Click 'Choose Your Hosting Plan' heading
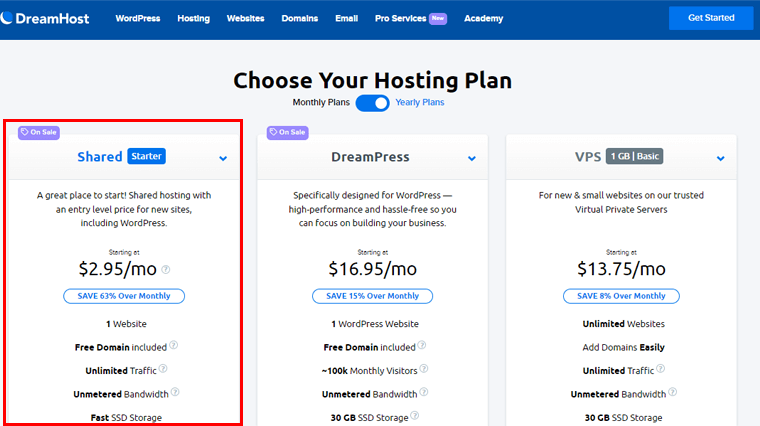The height and width of the screenshot is (426, 760). point(372,80)
